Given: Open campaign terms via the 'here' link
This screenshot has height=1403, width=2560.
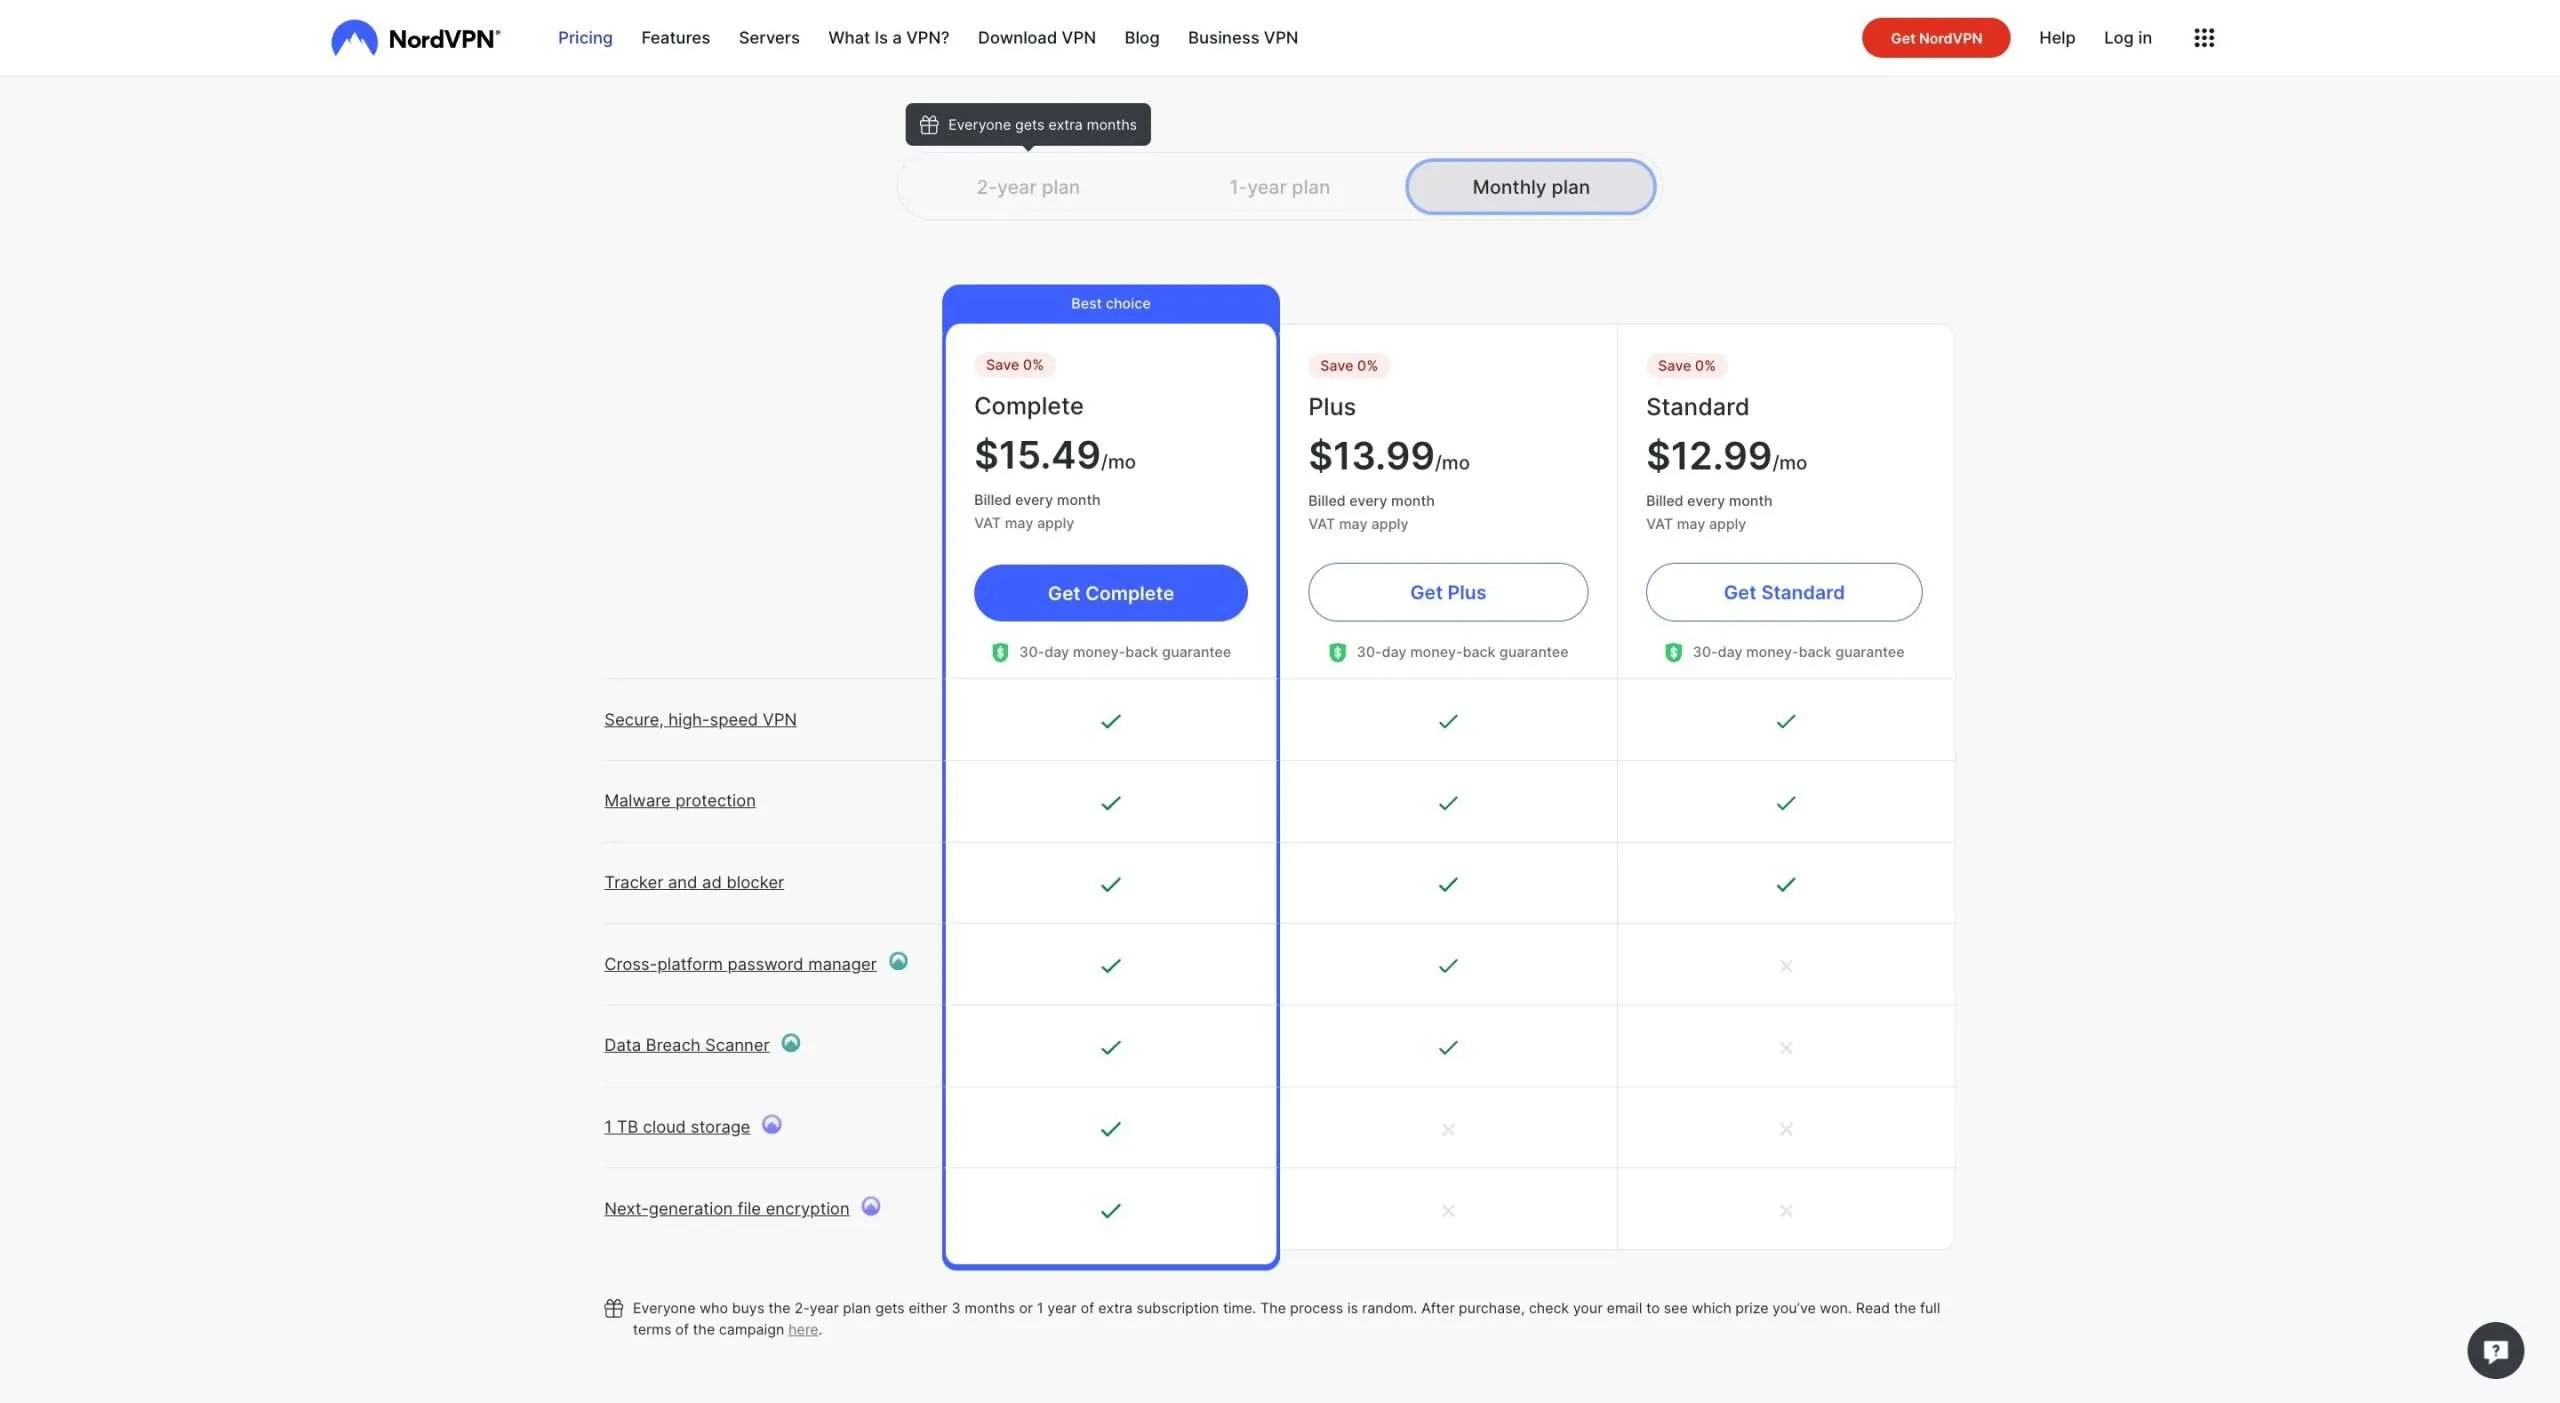Looking at the screenshot, I should point(802,1330).
